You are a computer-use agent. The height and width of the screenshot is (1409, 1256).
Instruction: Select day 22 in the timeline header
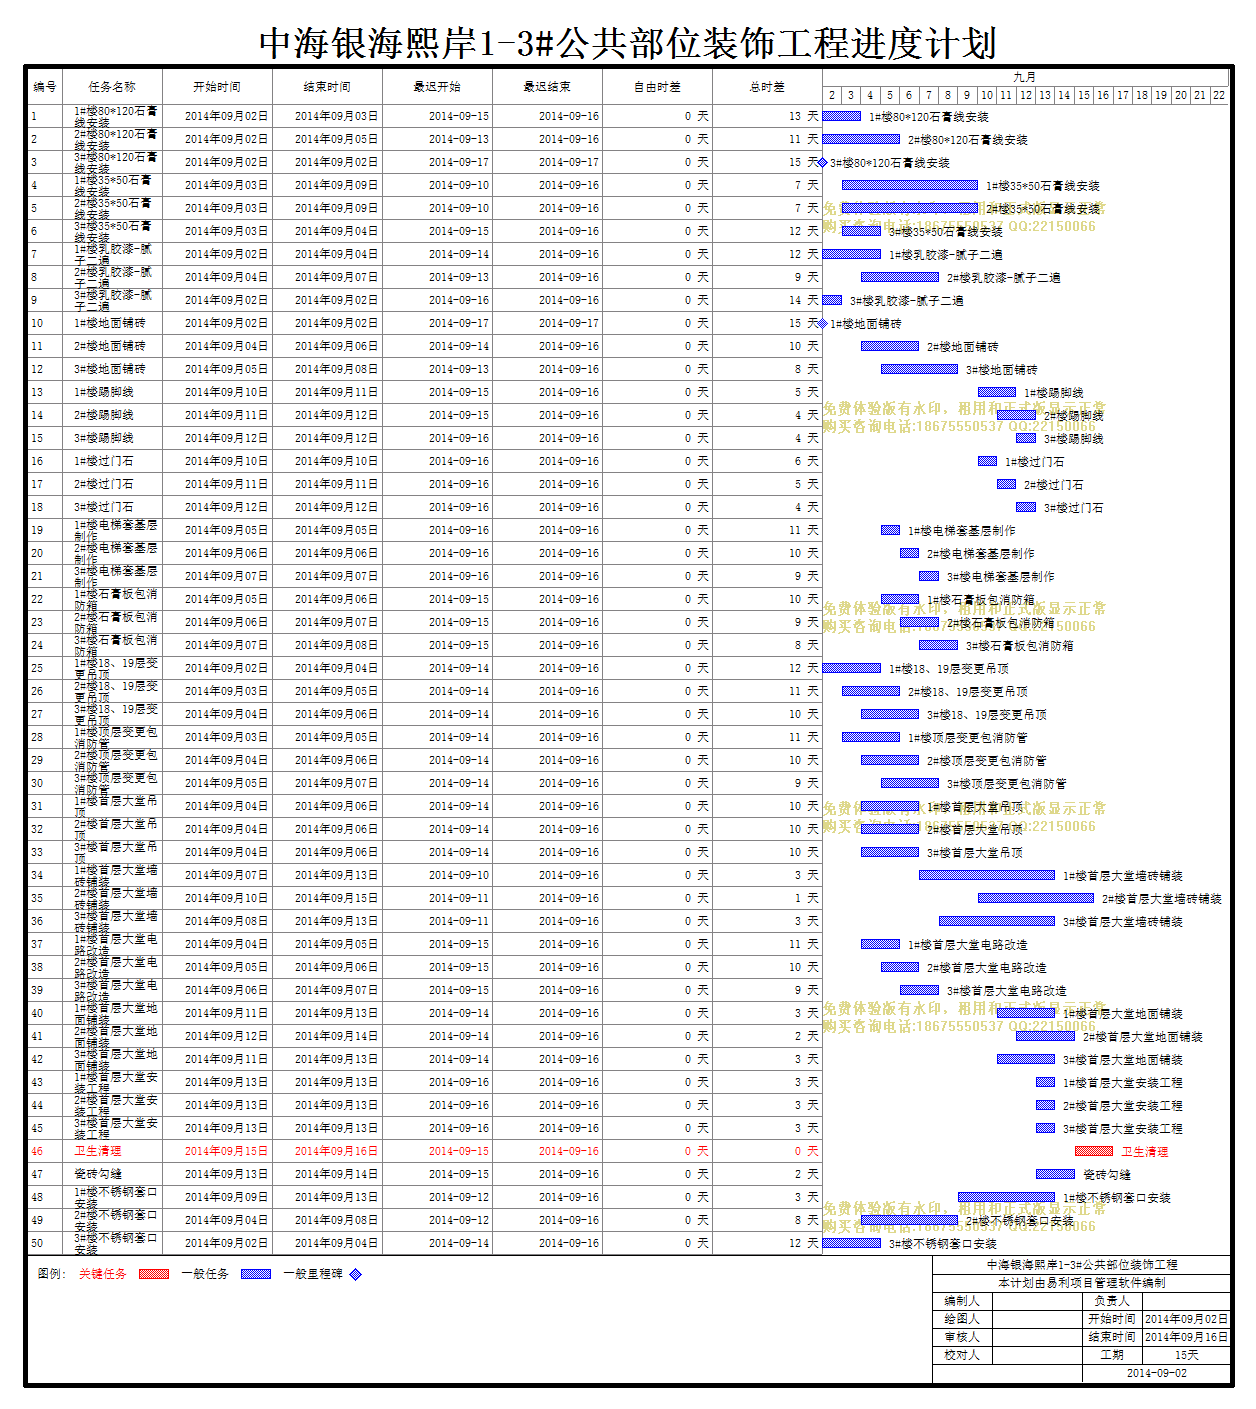tap(1219, 95)
